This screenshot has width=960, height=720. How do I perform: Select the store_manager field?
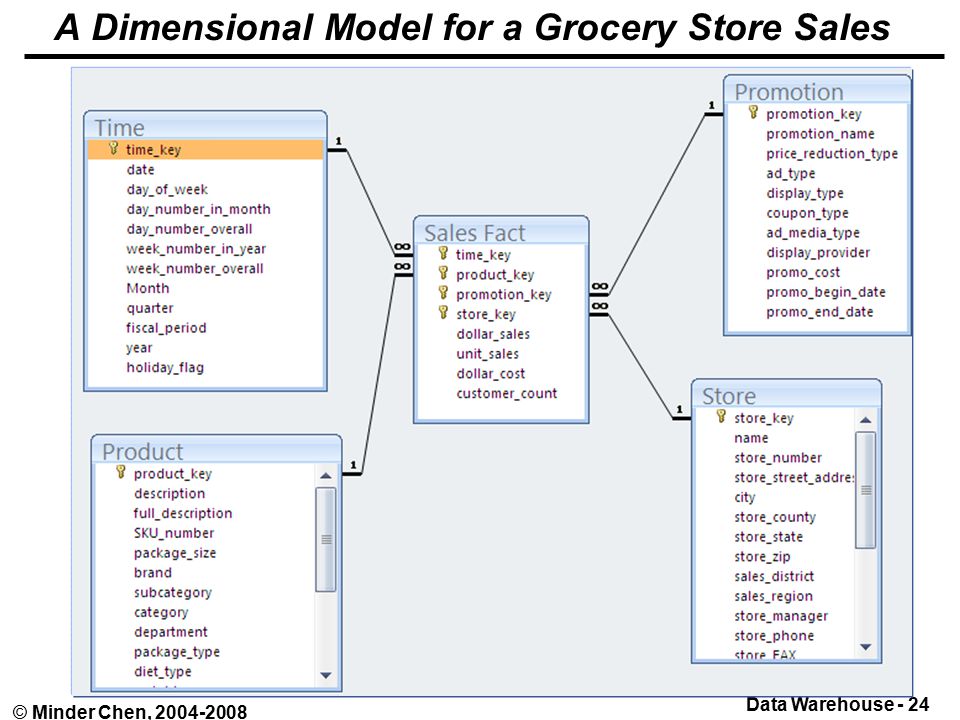781,616
